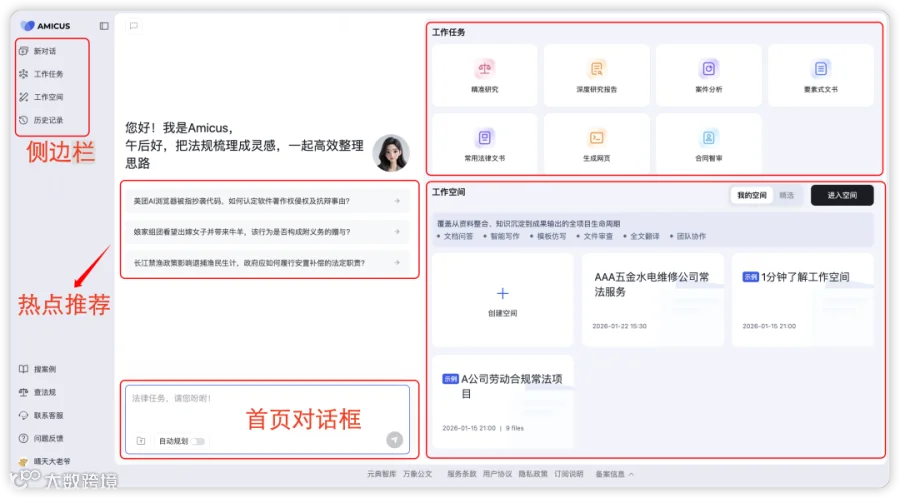This screenshot has height=498, width=900.
Task: Open AAA五金水电维修公司常法服务 space card
Action: click(x=653, y=299)
